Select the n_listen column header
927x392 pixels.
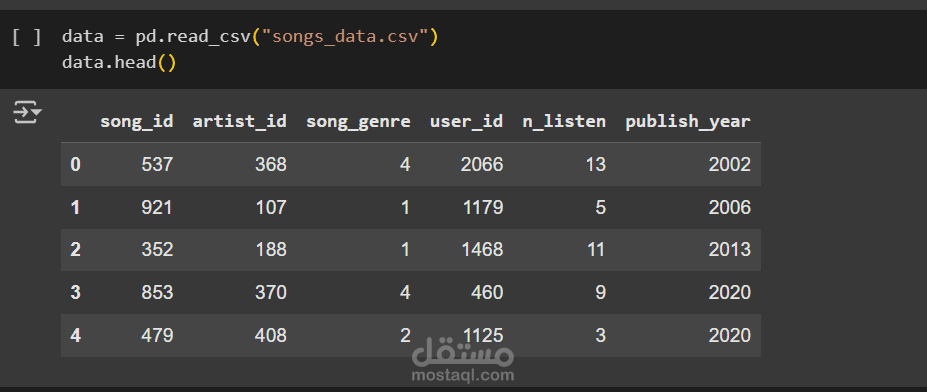pos(564,121)
